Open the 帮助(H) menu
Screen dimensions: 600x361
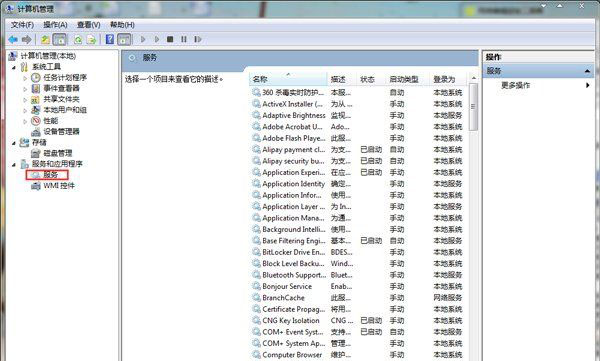click(x=122, y=25)
